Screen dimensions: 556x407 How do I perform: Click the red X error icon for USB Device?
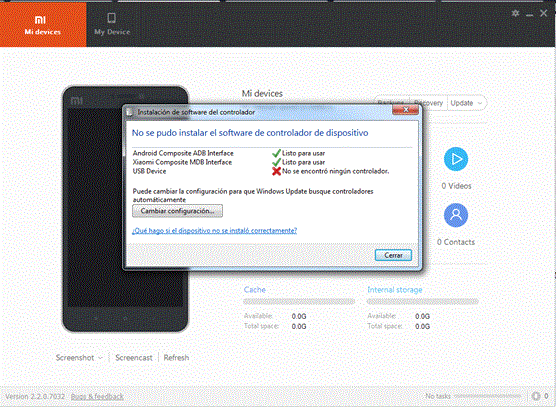click(x=277, y=171)
